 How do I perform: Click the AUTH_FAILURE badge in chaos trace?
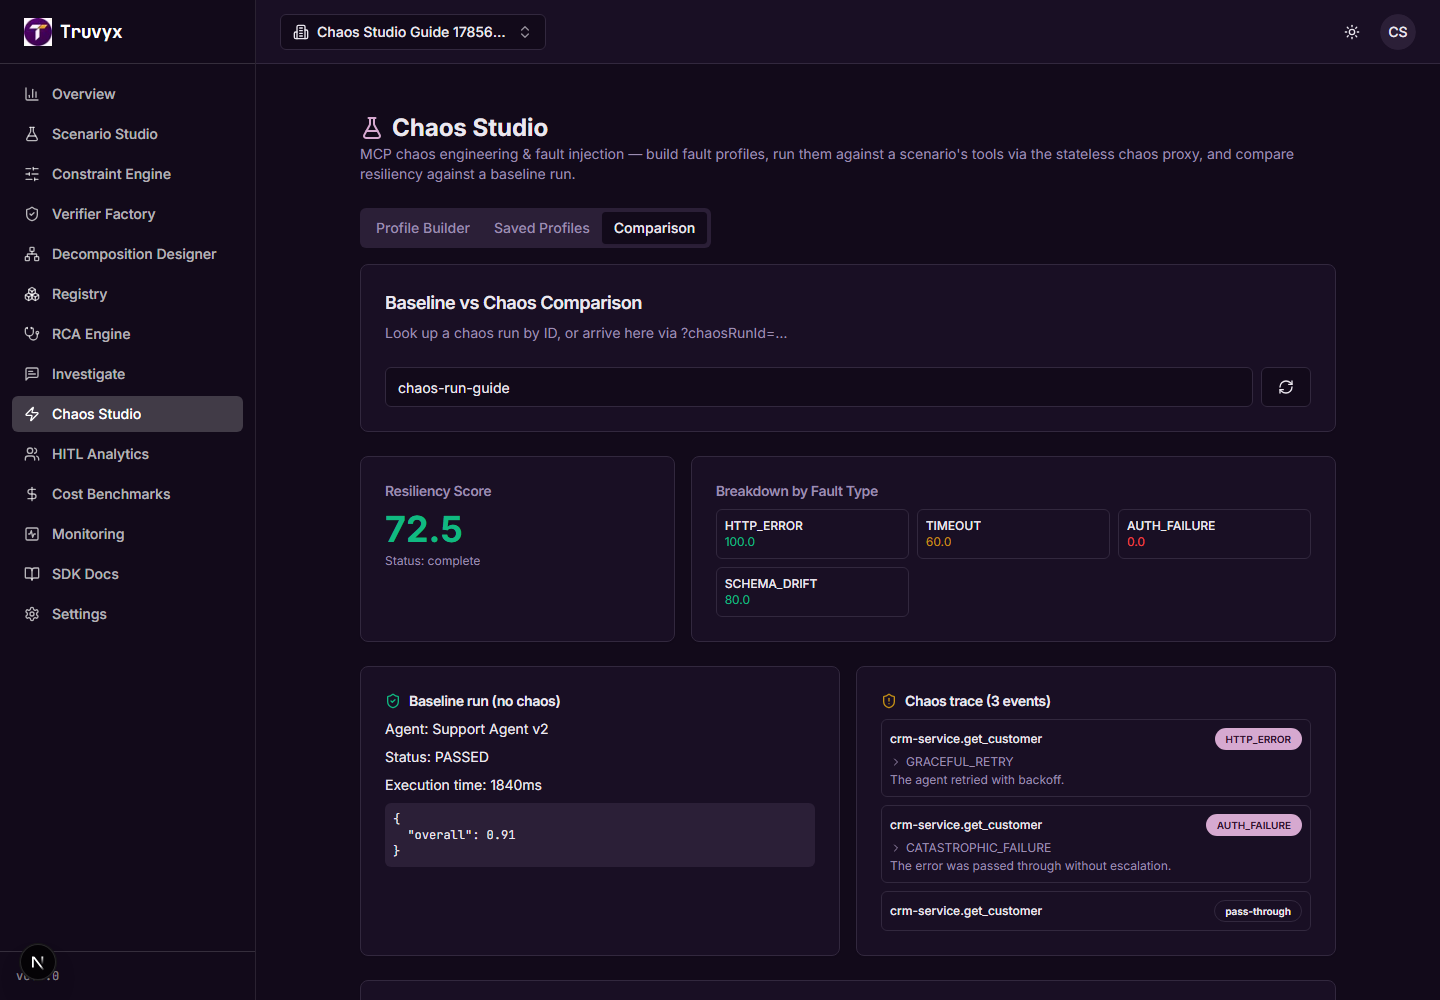click(x=1254, y=825)
